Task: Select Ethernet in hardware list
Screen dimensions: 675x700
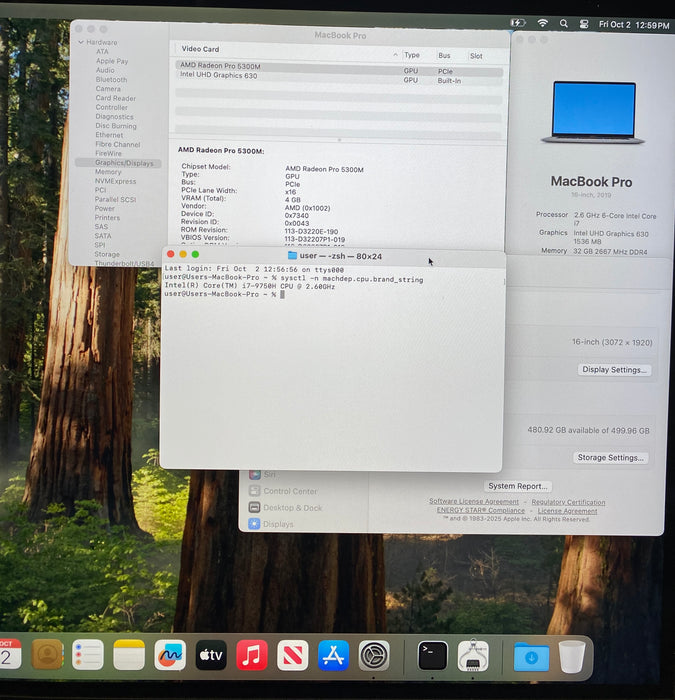Action: tap(109, 135)
